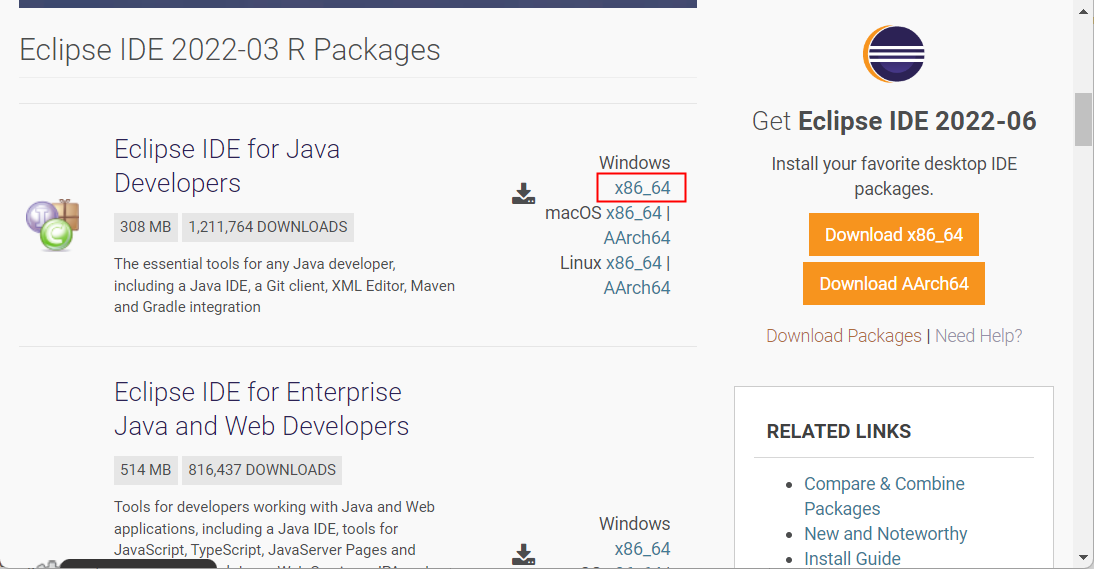
Task: Open the Need Help? link
Action: (x=978, y=336)
